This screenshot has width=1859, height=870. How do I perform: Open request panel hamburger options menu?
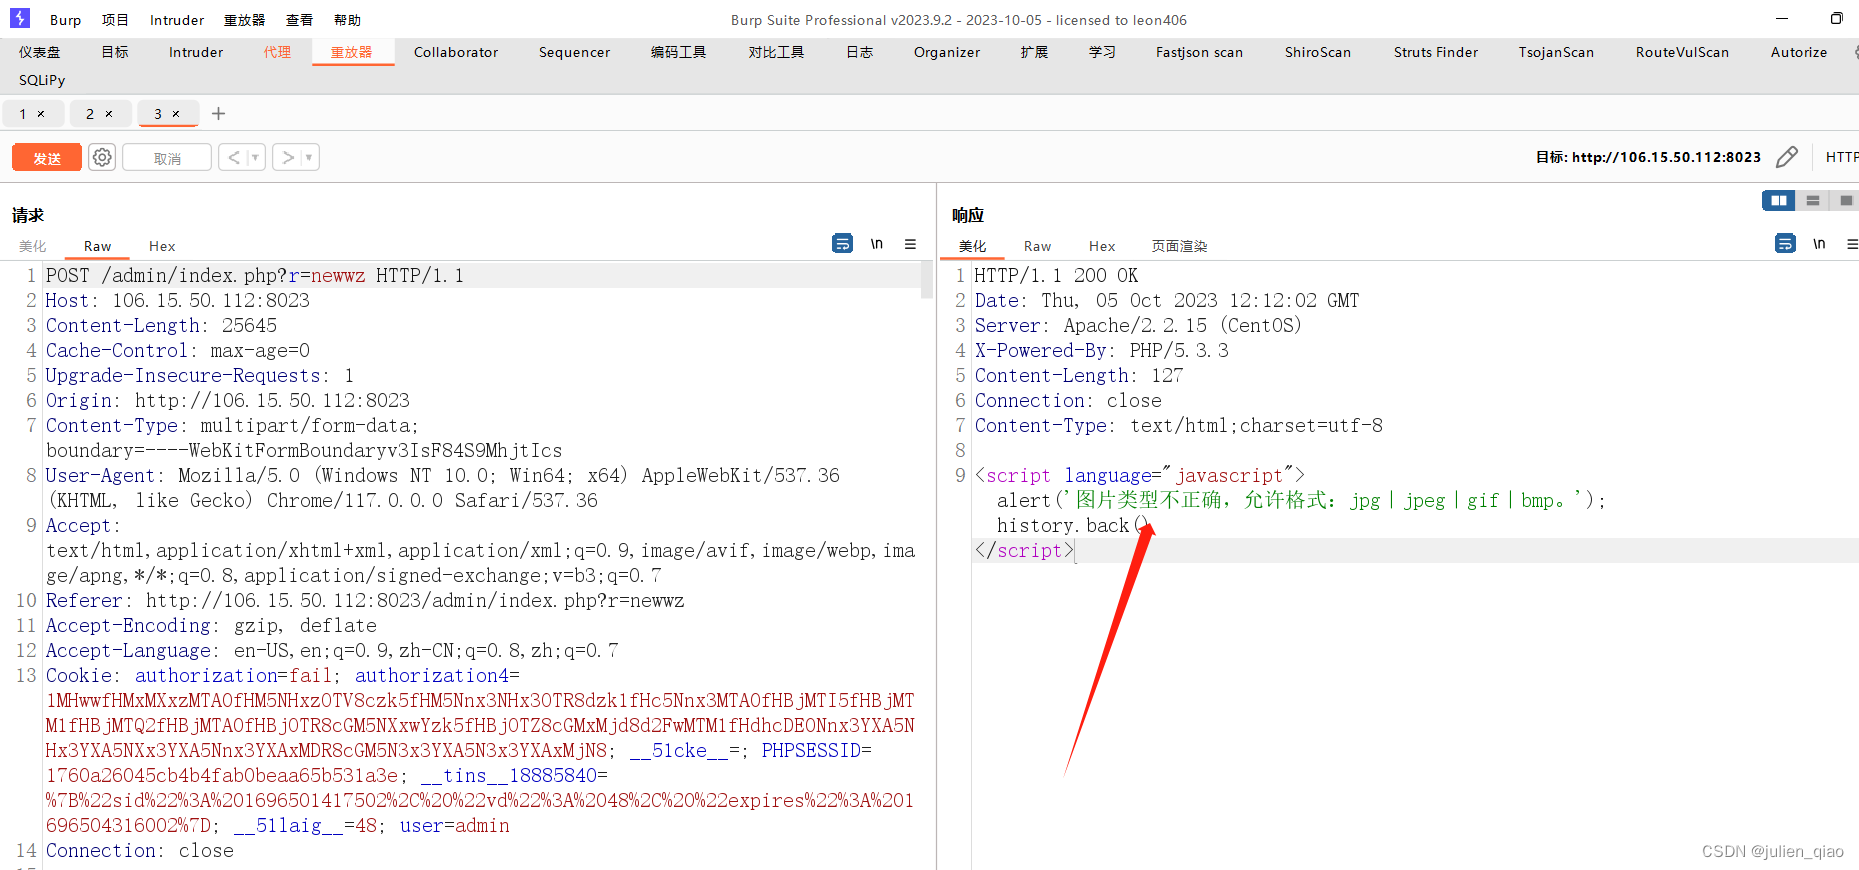tap(910, 243)
